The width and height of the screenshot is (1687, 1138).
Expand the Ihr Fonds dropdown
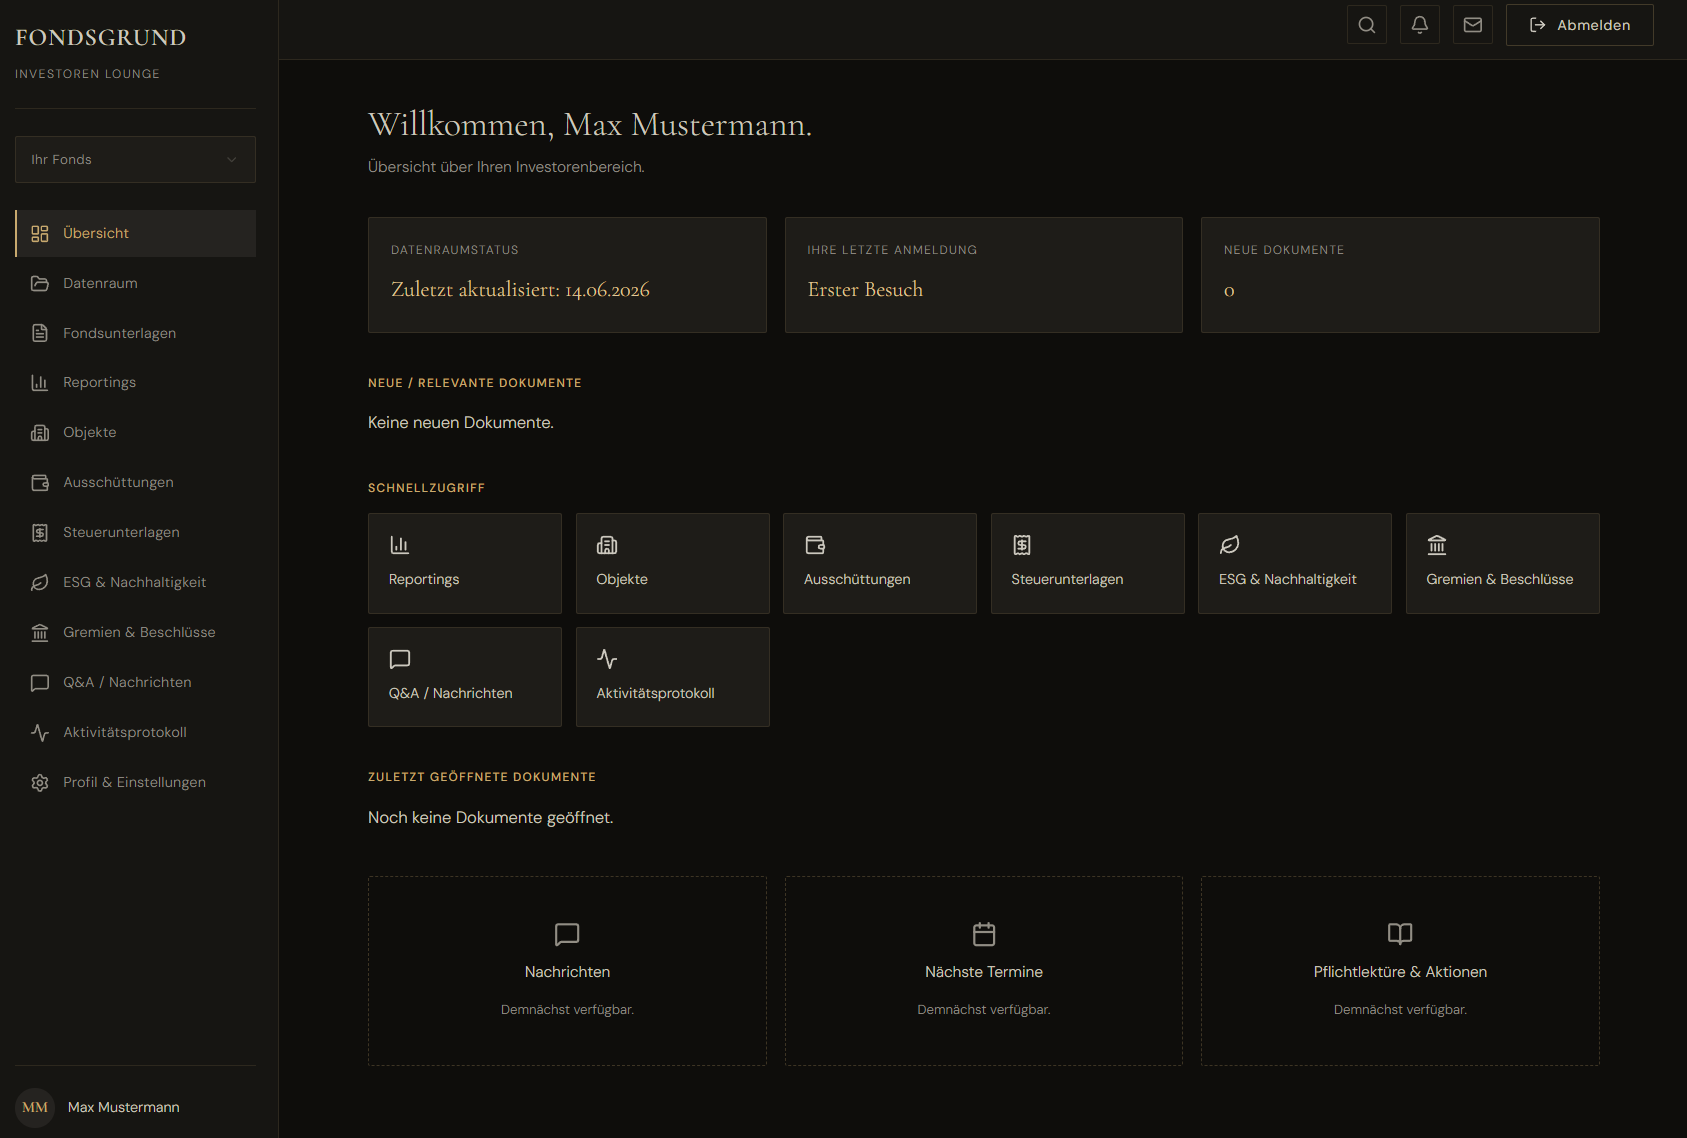tap(135, 160)
